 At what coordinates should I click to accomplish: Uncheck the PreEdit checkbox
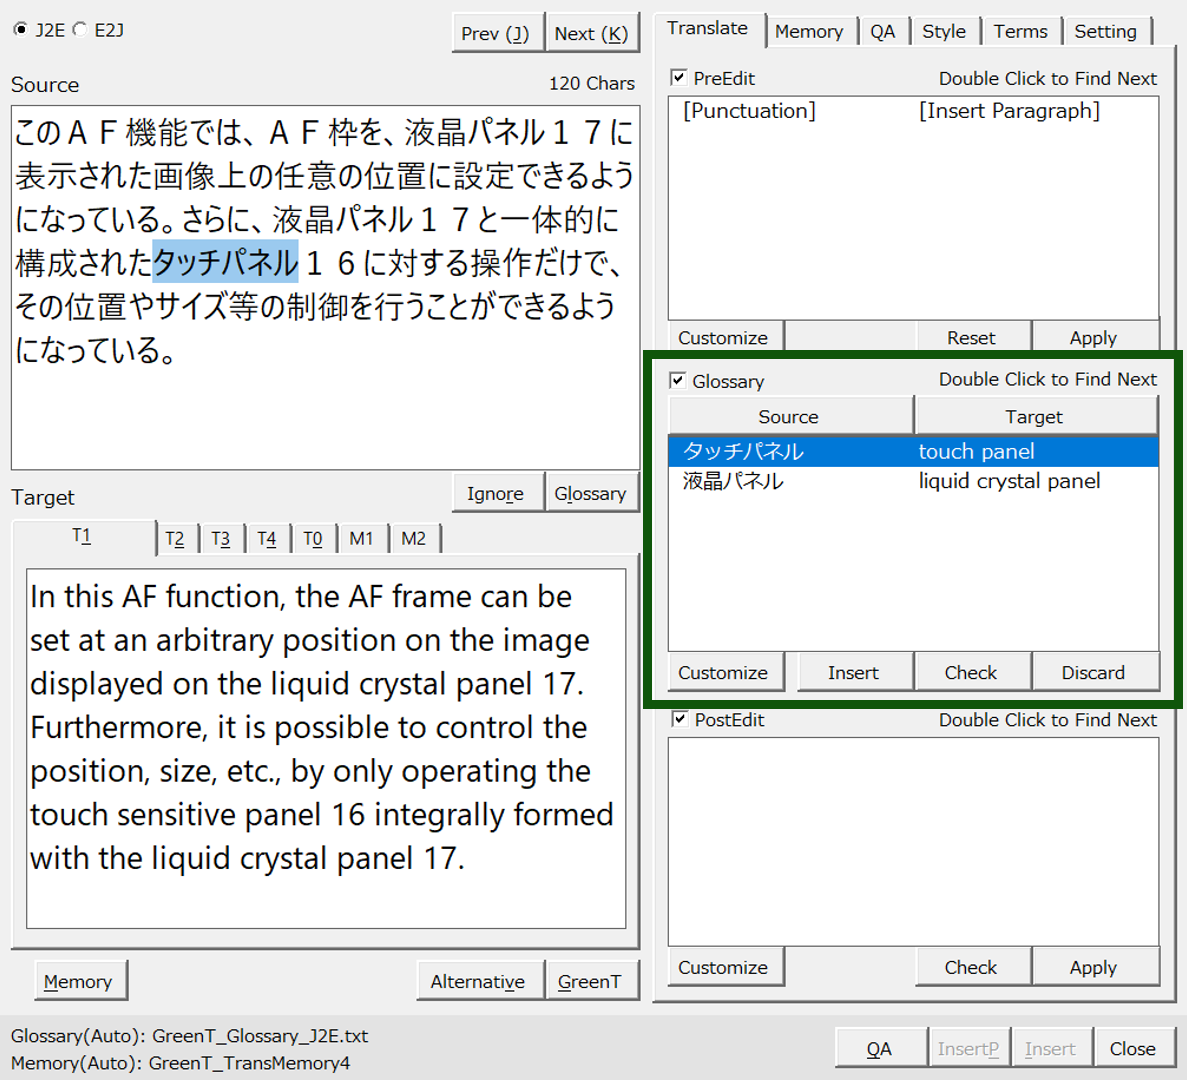[x=679, y=78]
